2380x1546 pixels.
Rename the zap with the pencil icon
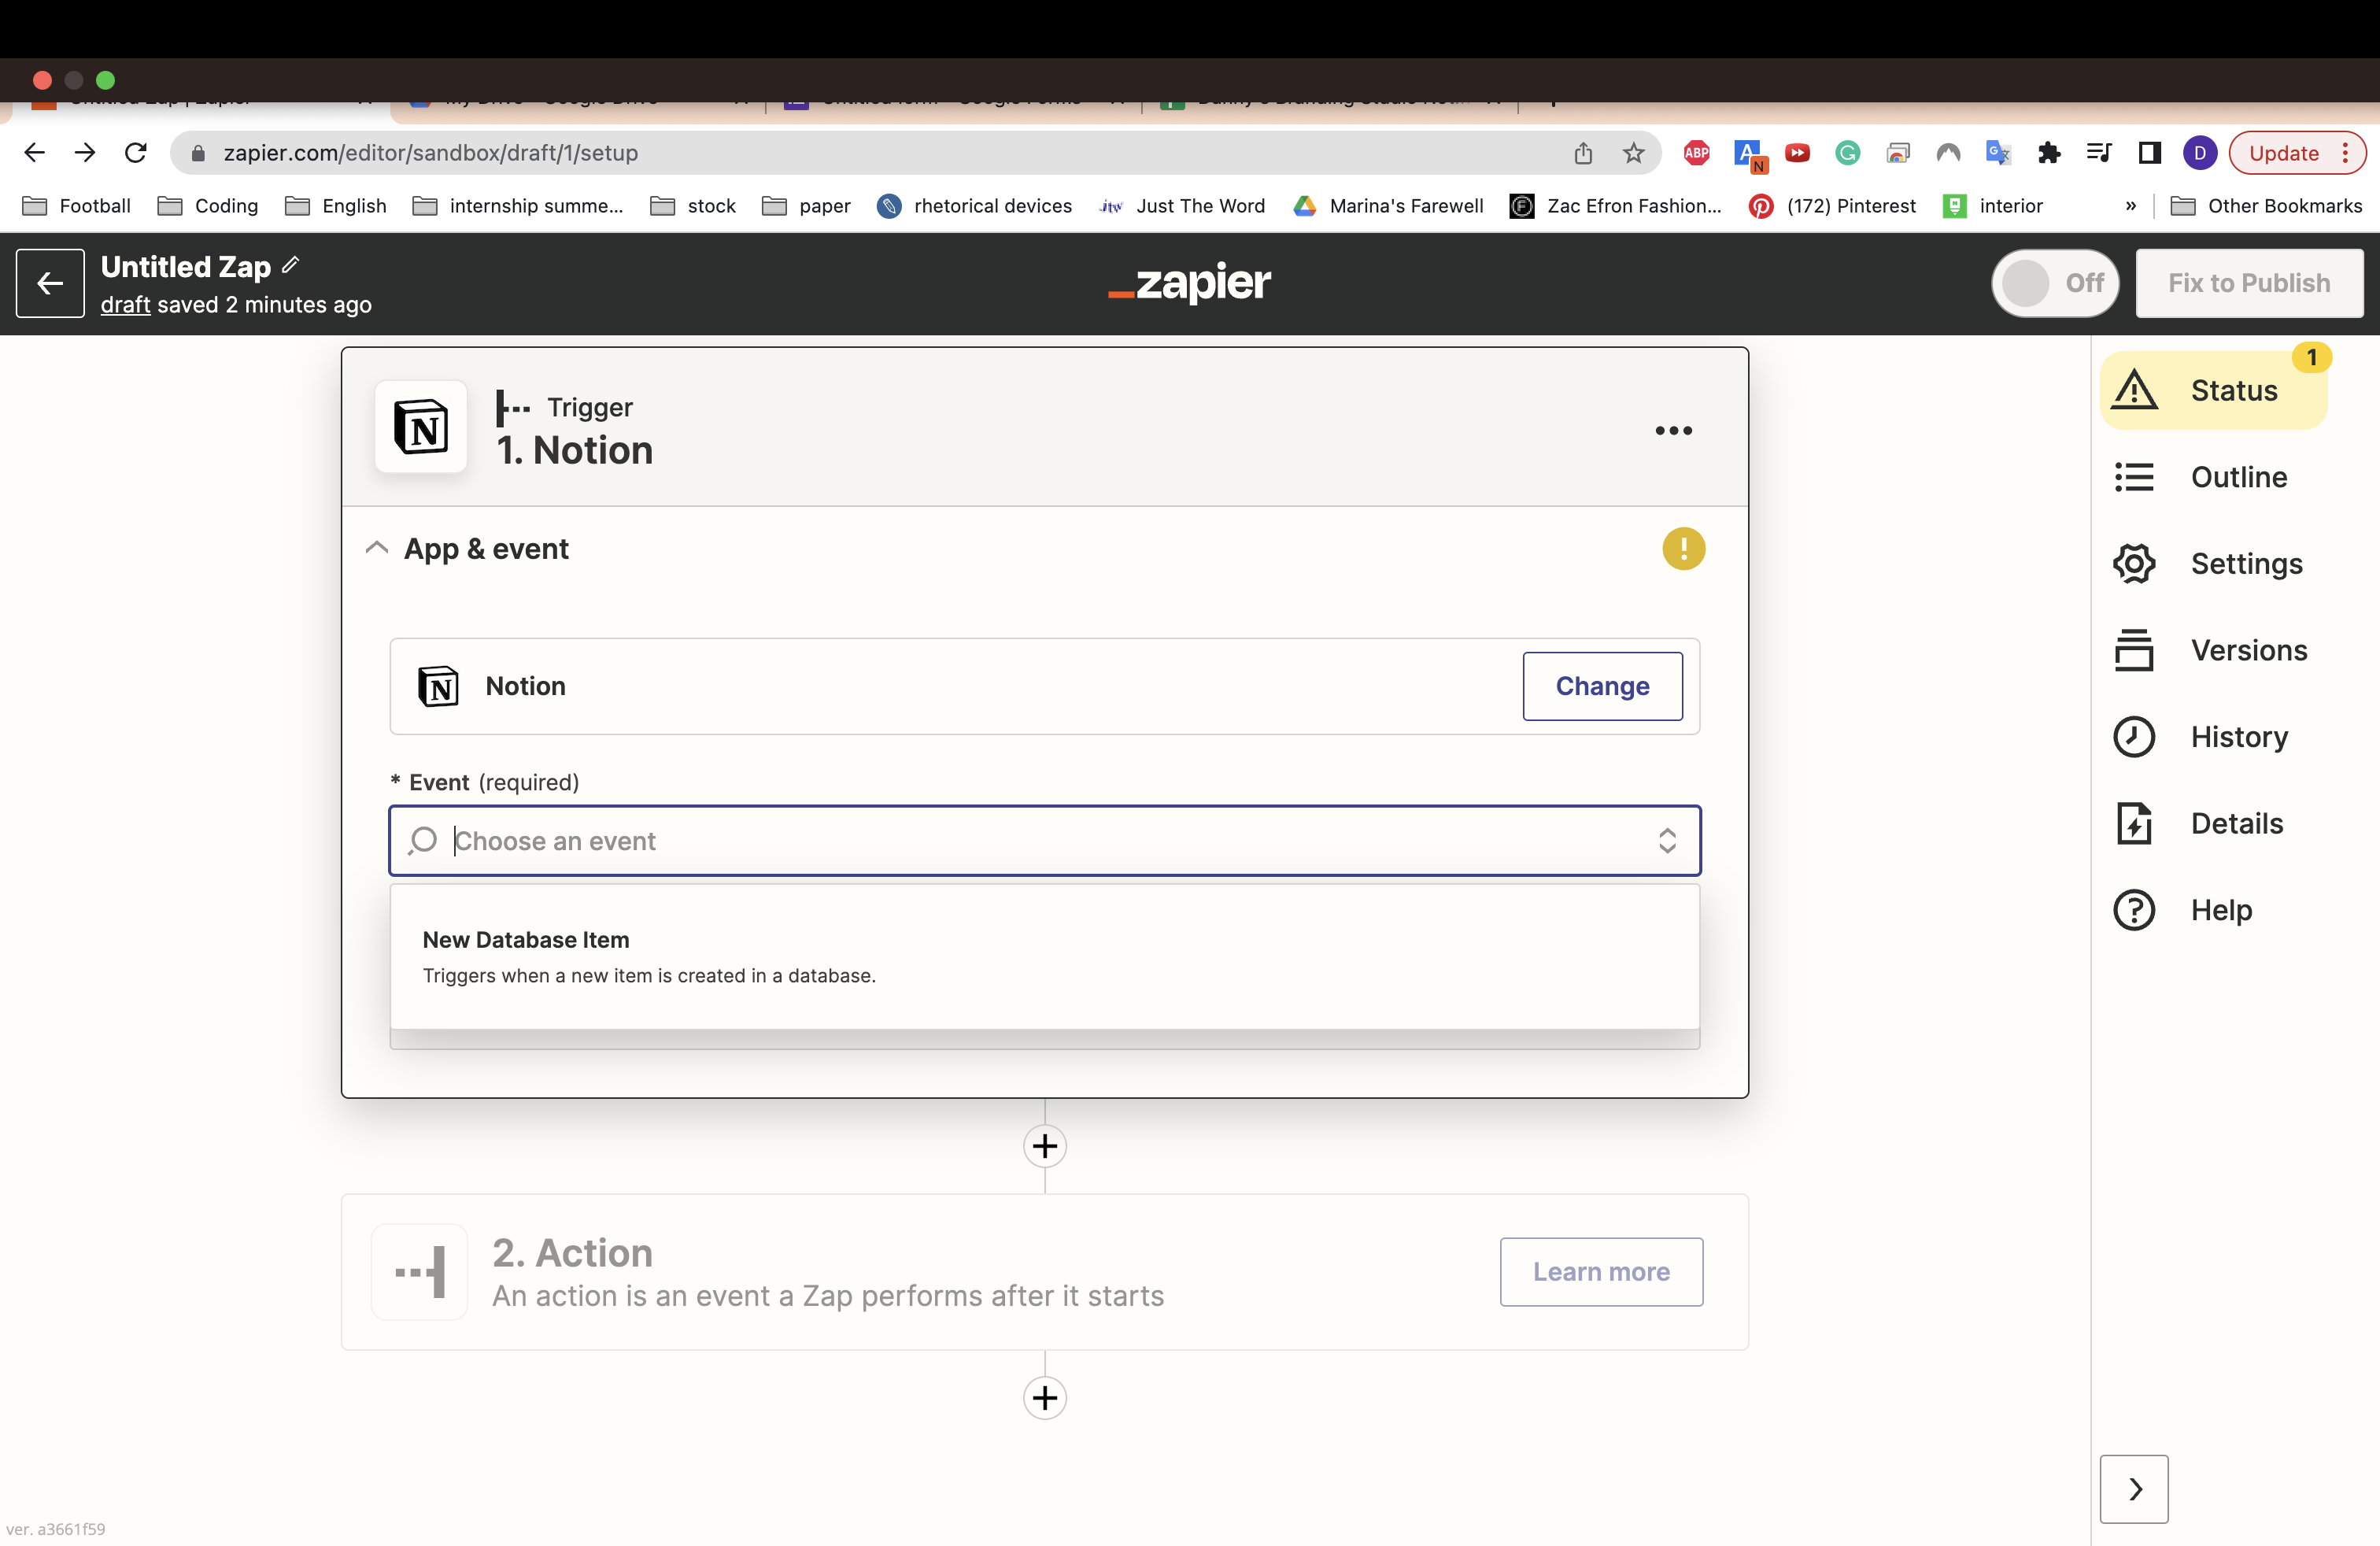pos(291,265)
